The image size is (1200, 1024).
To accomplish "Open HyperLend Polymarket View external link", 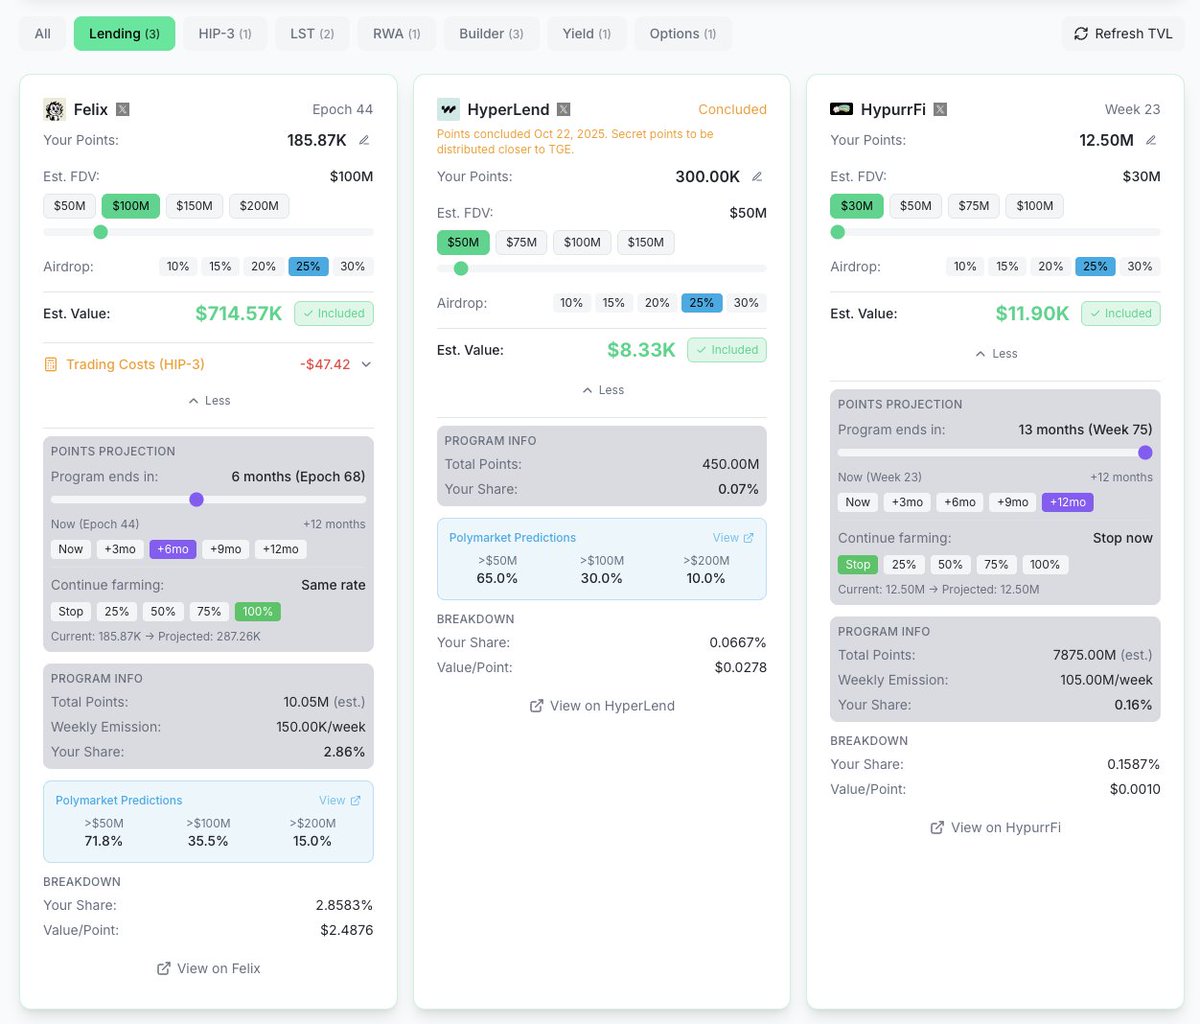I will [734, 537].
